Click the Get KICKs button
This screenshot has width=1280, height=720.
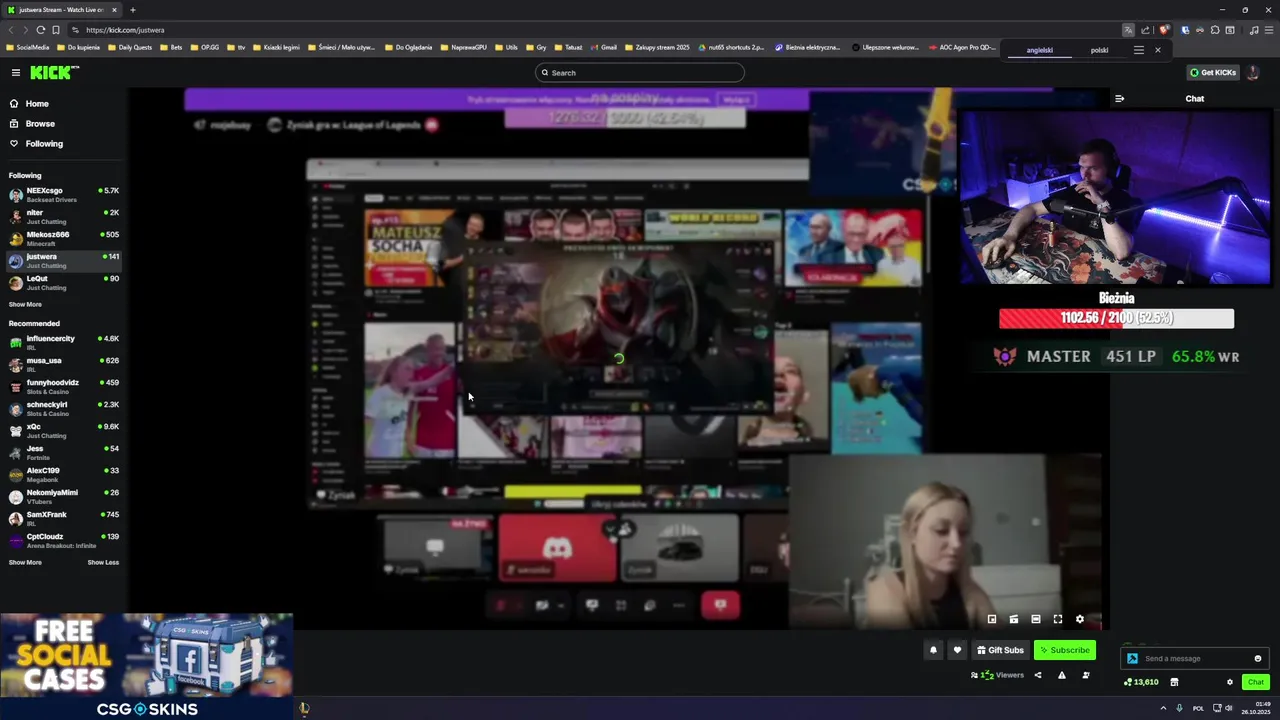(x=1213, y=72)
